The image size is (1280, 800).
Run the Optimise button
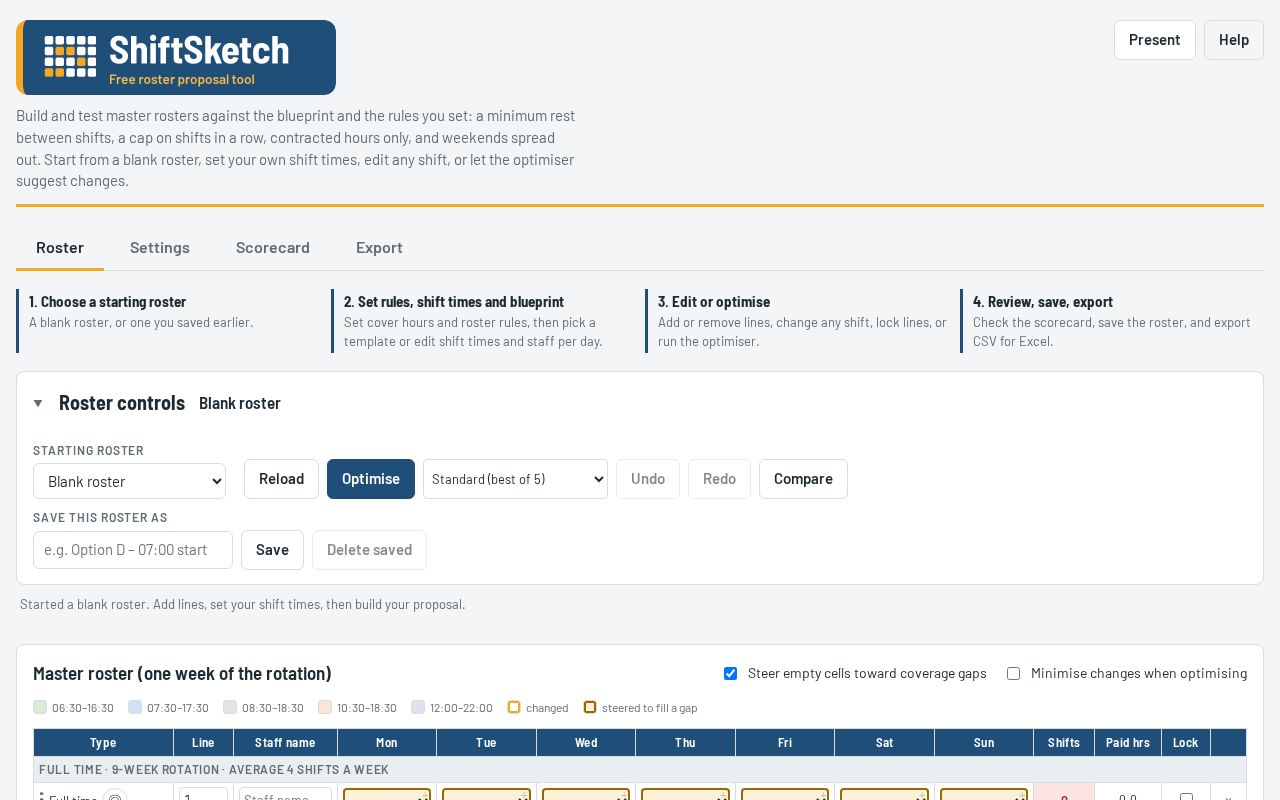point(371,479)
